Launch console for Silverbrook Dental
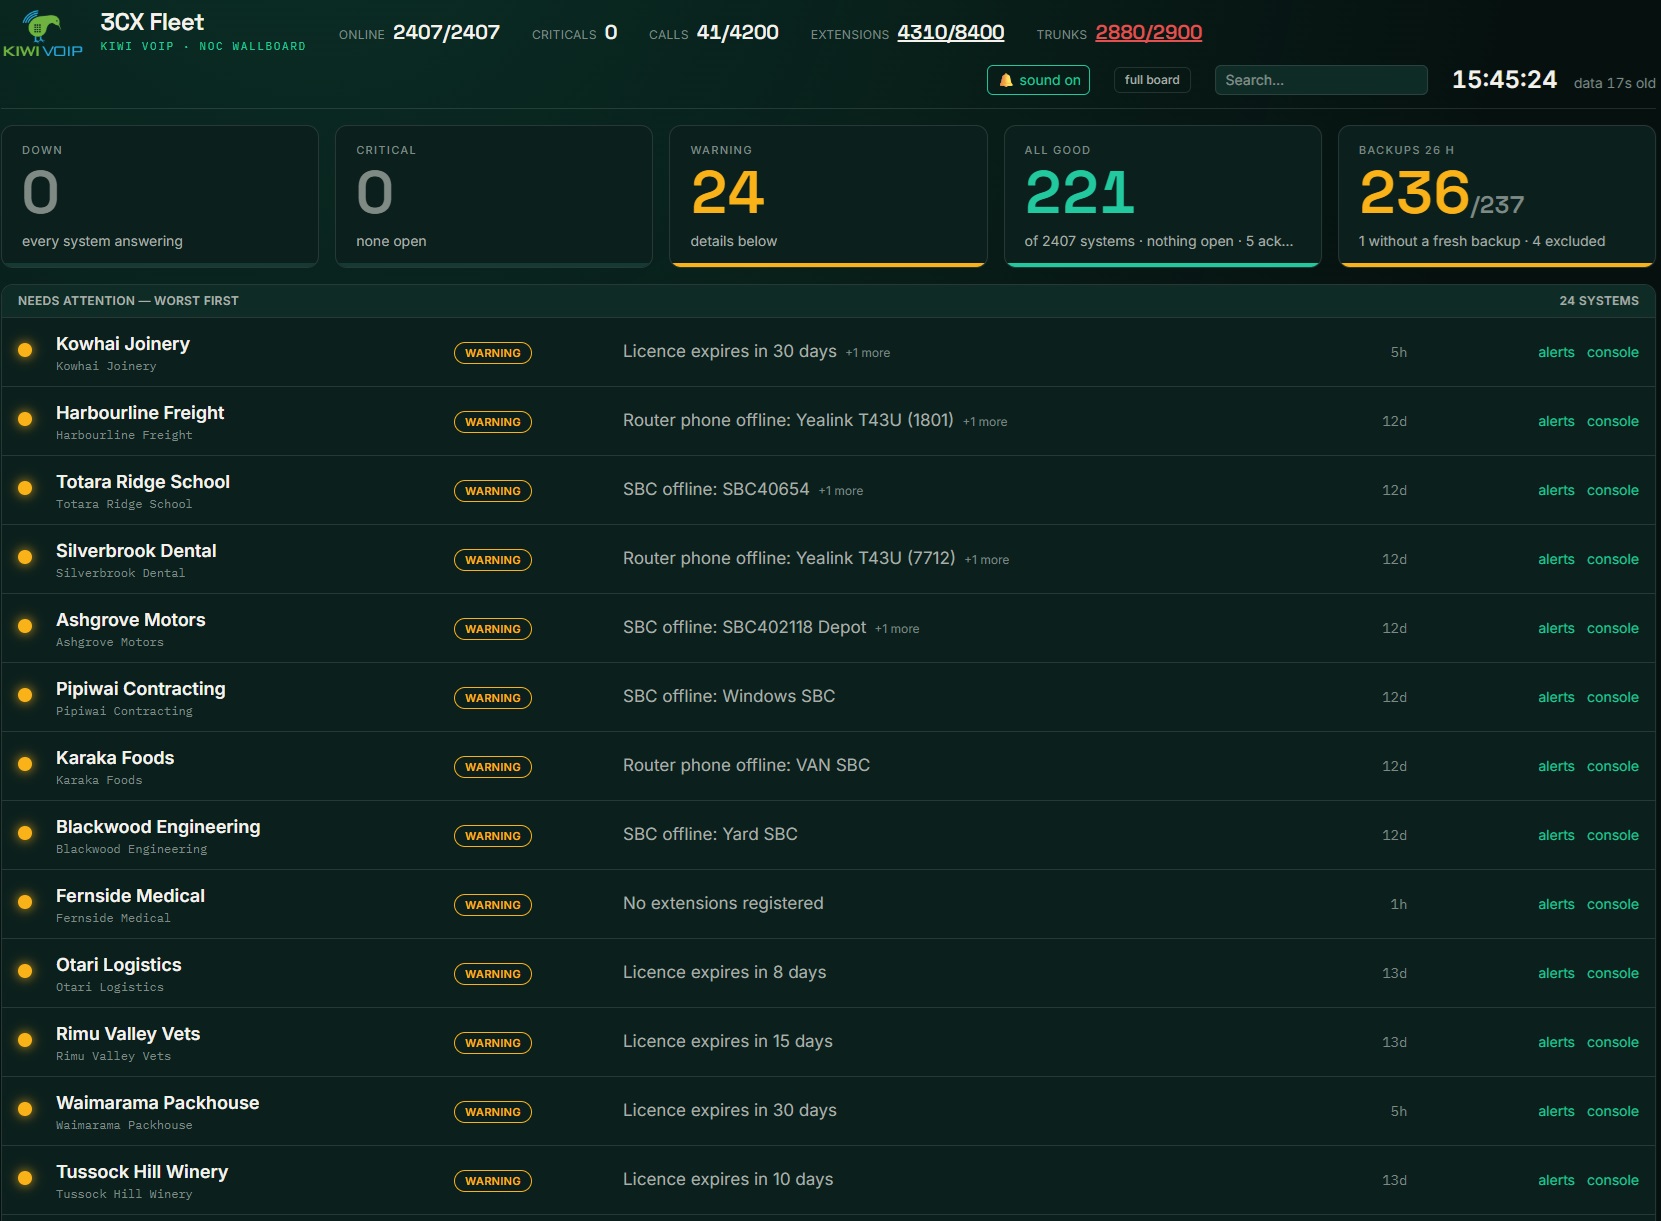This screenshot has height=1221, width=1661. click(x=1613, y=559)
